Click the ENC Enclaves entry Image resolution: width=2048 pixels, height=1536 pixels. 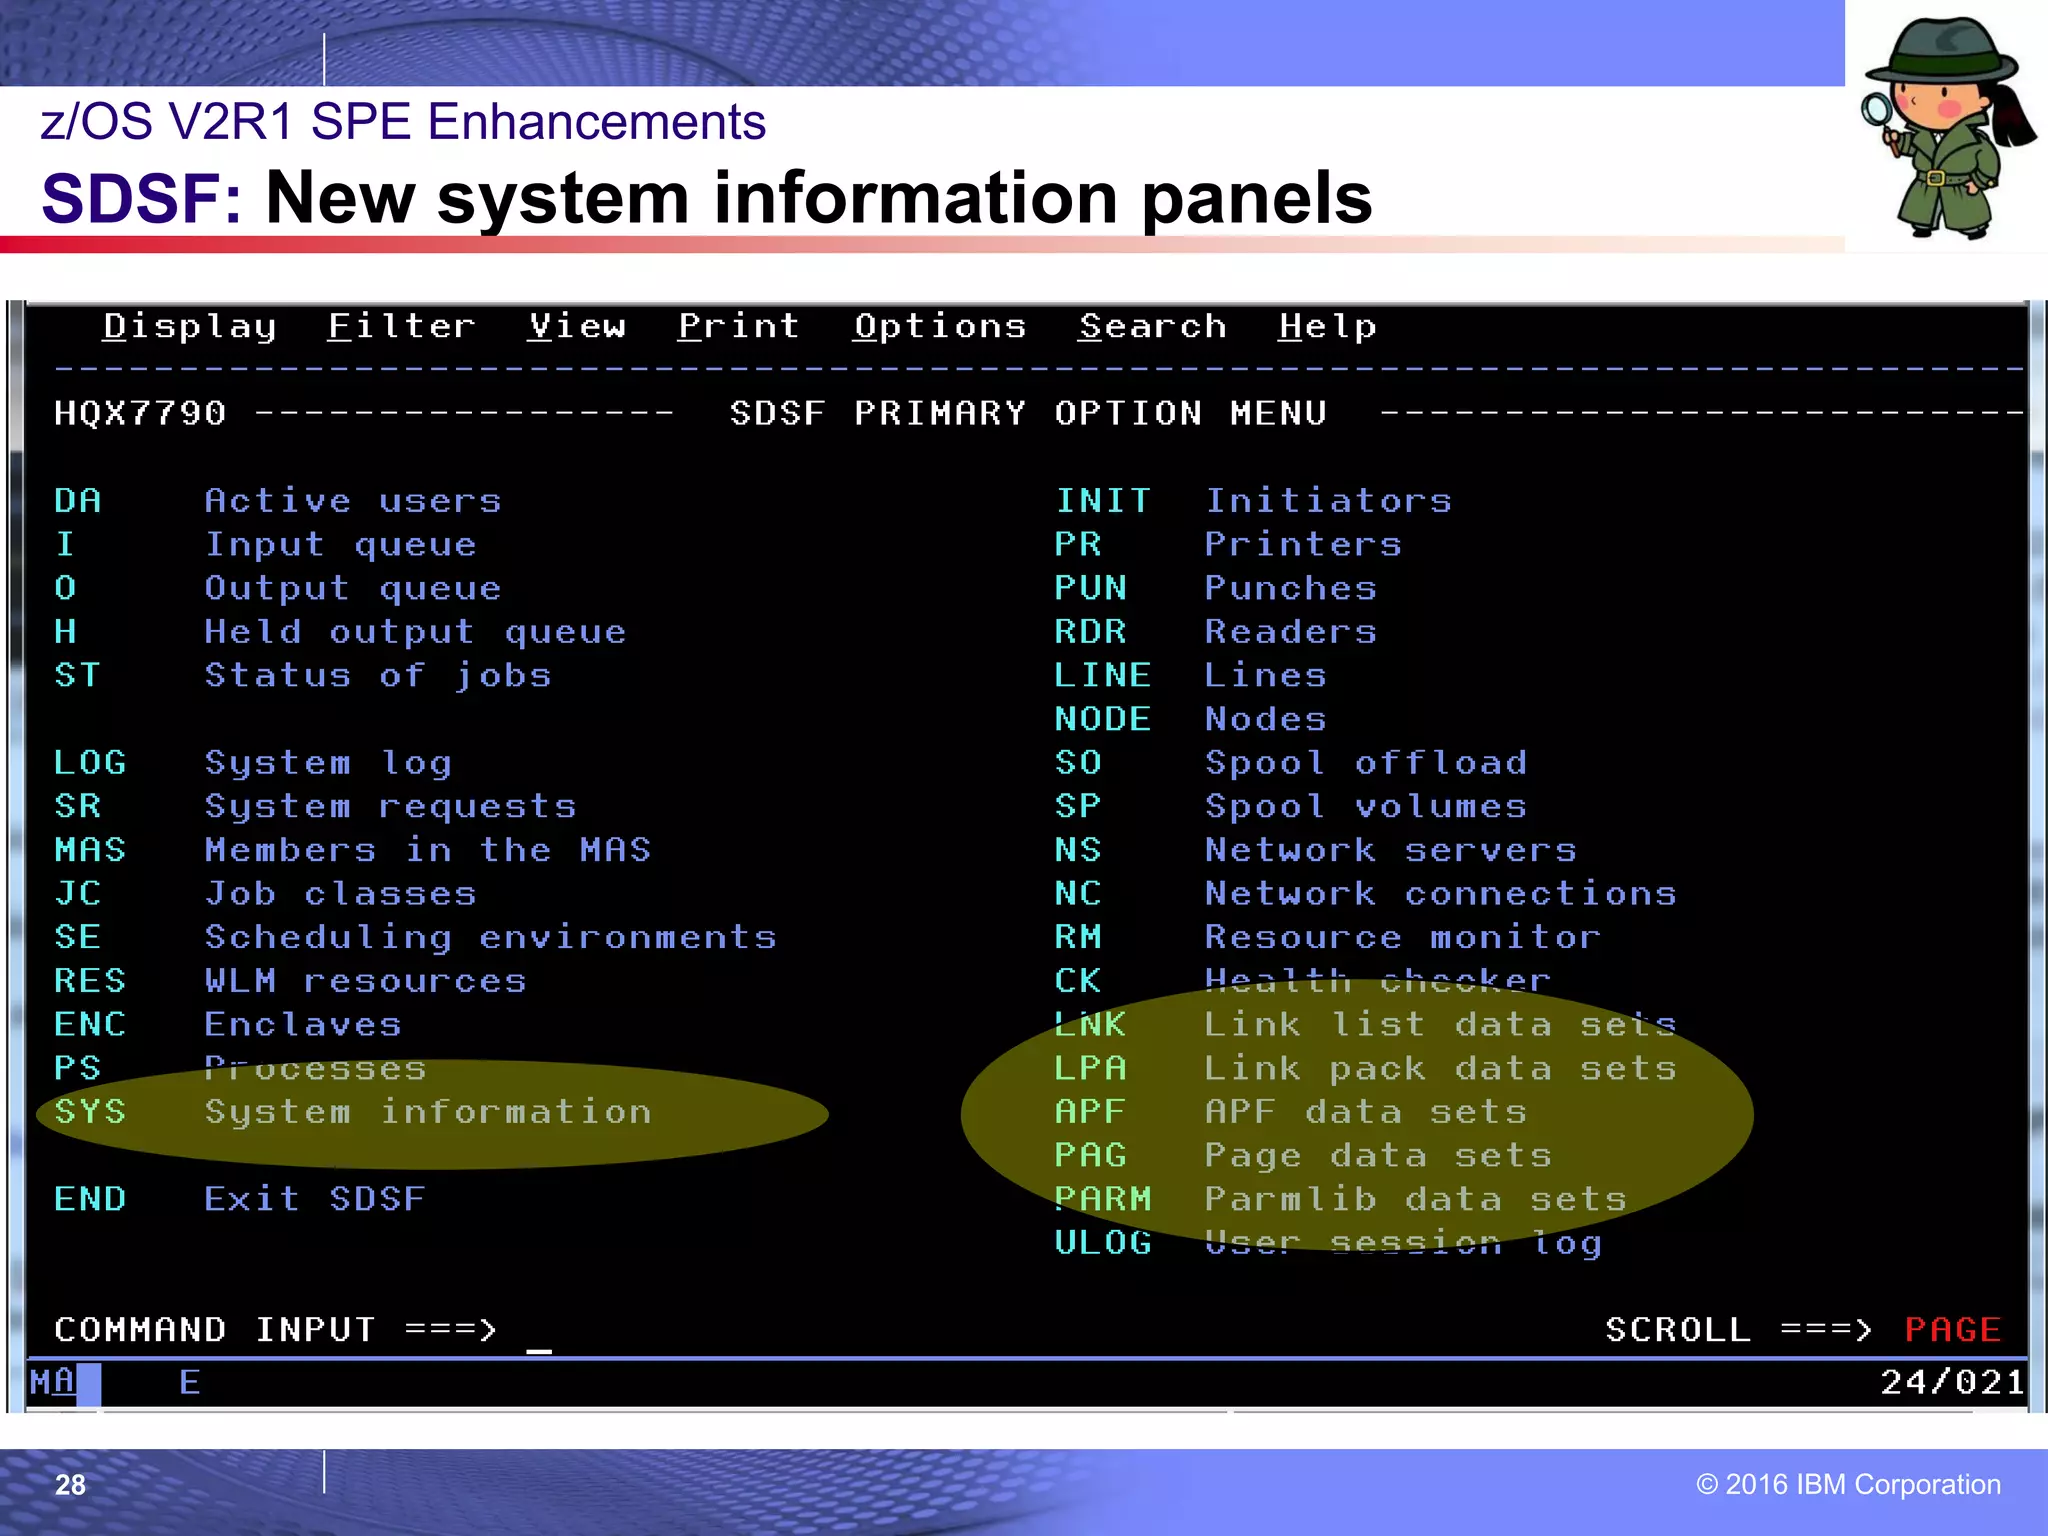[x=228, y=1025]
